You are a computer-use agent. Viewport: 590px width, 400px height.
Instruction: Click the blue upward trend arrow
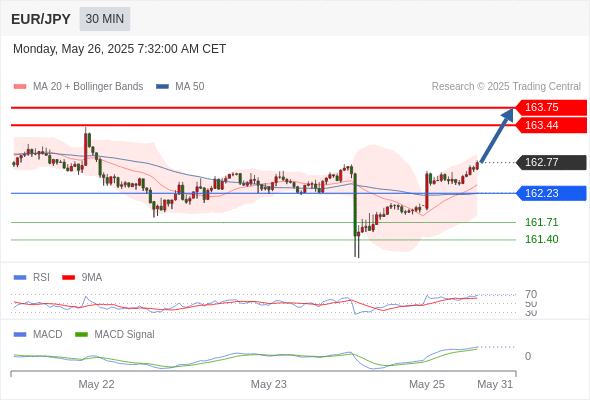point(497,135)
